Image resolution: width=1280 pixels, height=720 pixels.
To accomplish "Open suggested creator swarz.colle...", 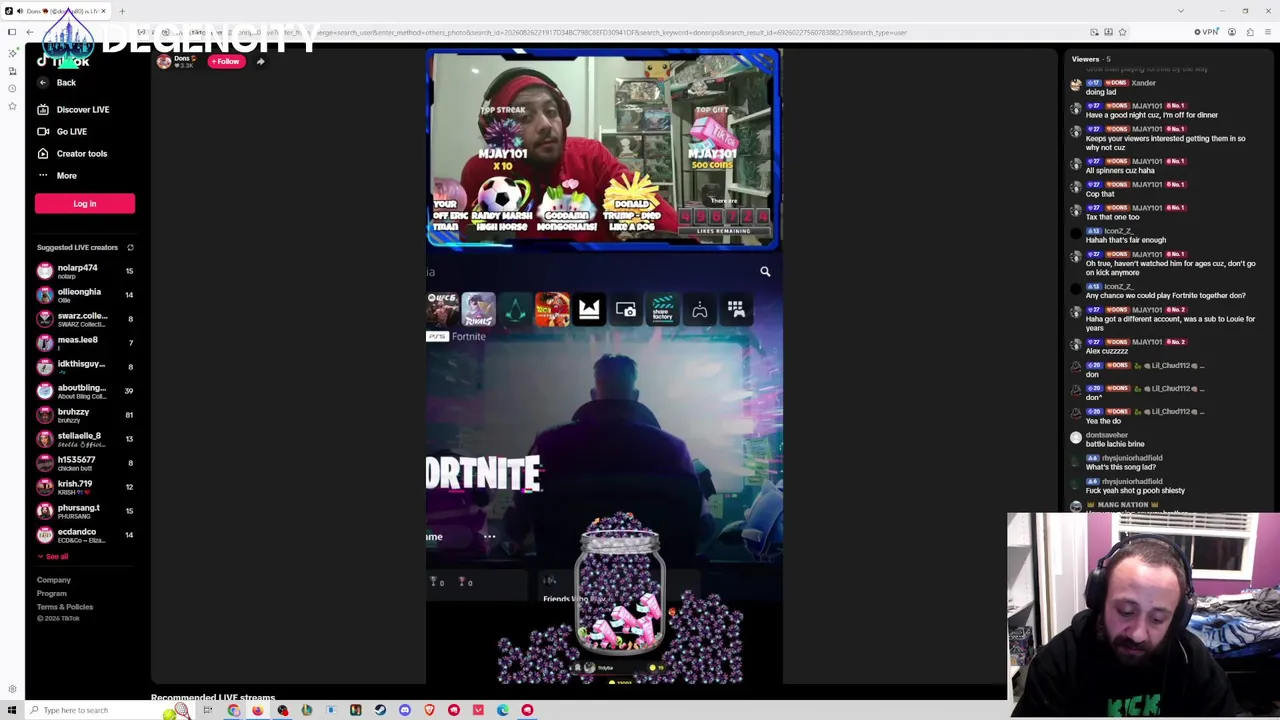I will 85,319.
